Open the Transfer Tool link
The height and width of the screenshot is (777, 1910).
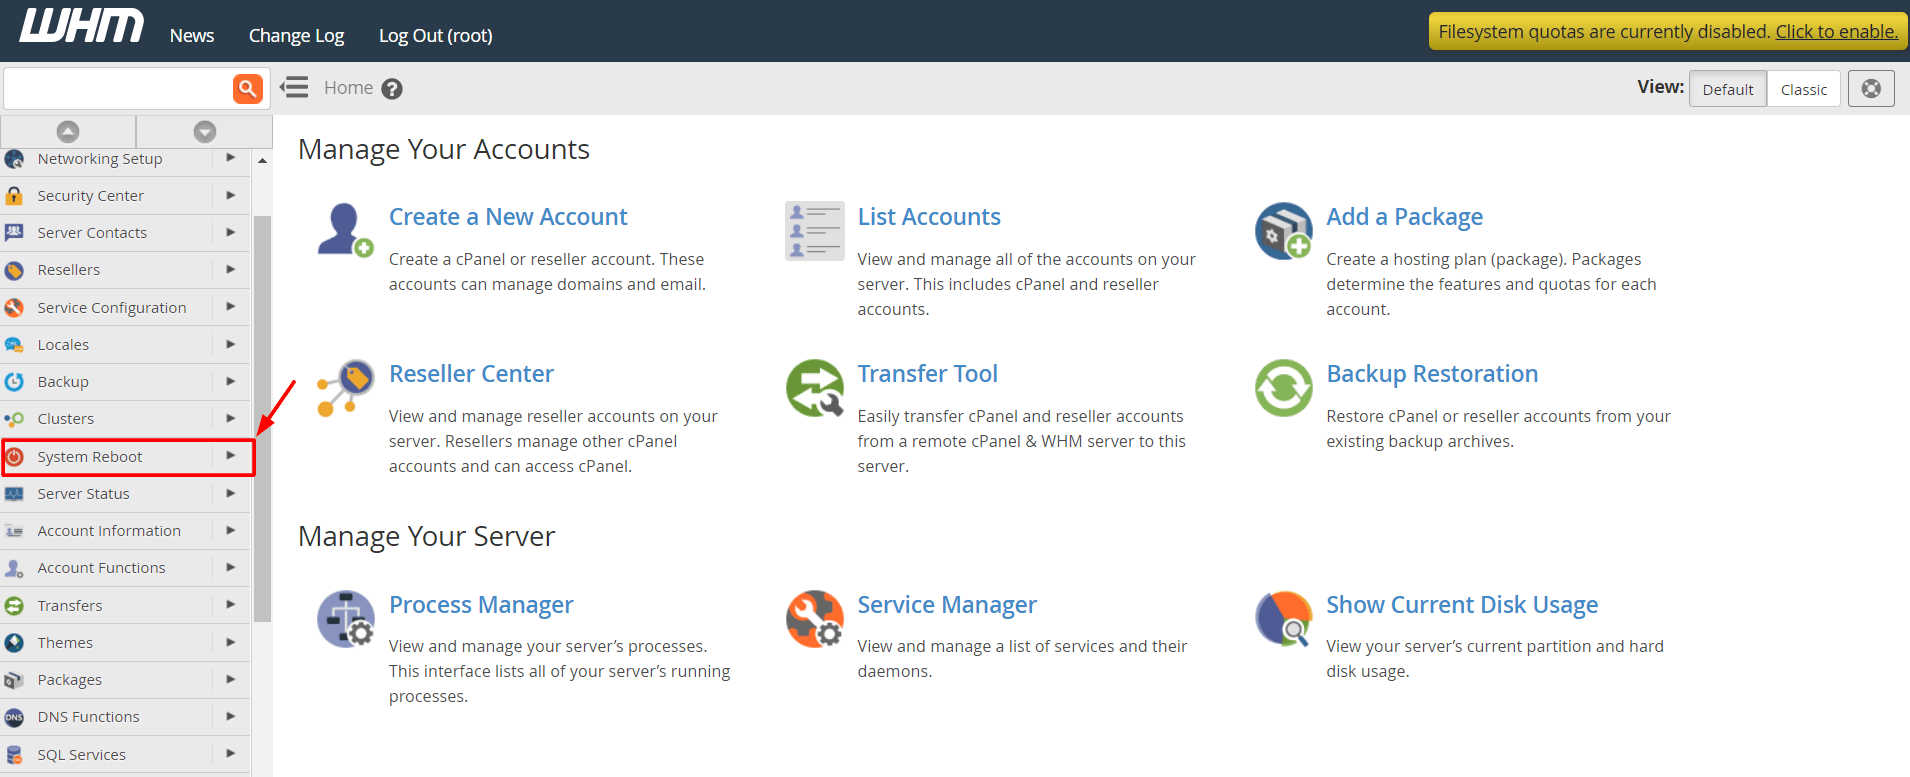[927, 374]
